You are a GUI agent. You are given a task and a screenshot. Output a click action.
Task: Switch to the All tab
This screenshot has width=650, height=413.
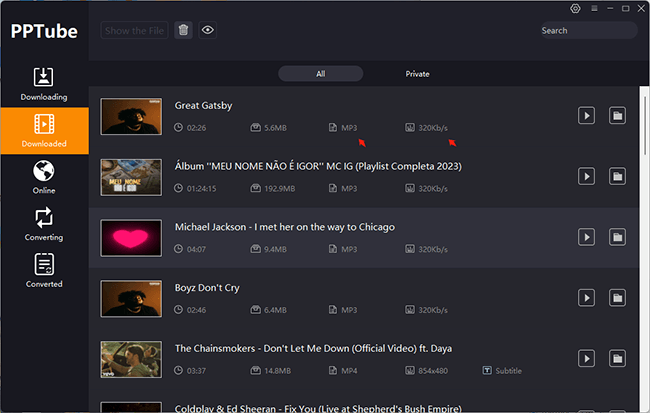[321, 74]
